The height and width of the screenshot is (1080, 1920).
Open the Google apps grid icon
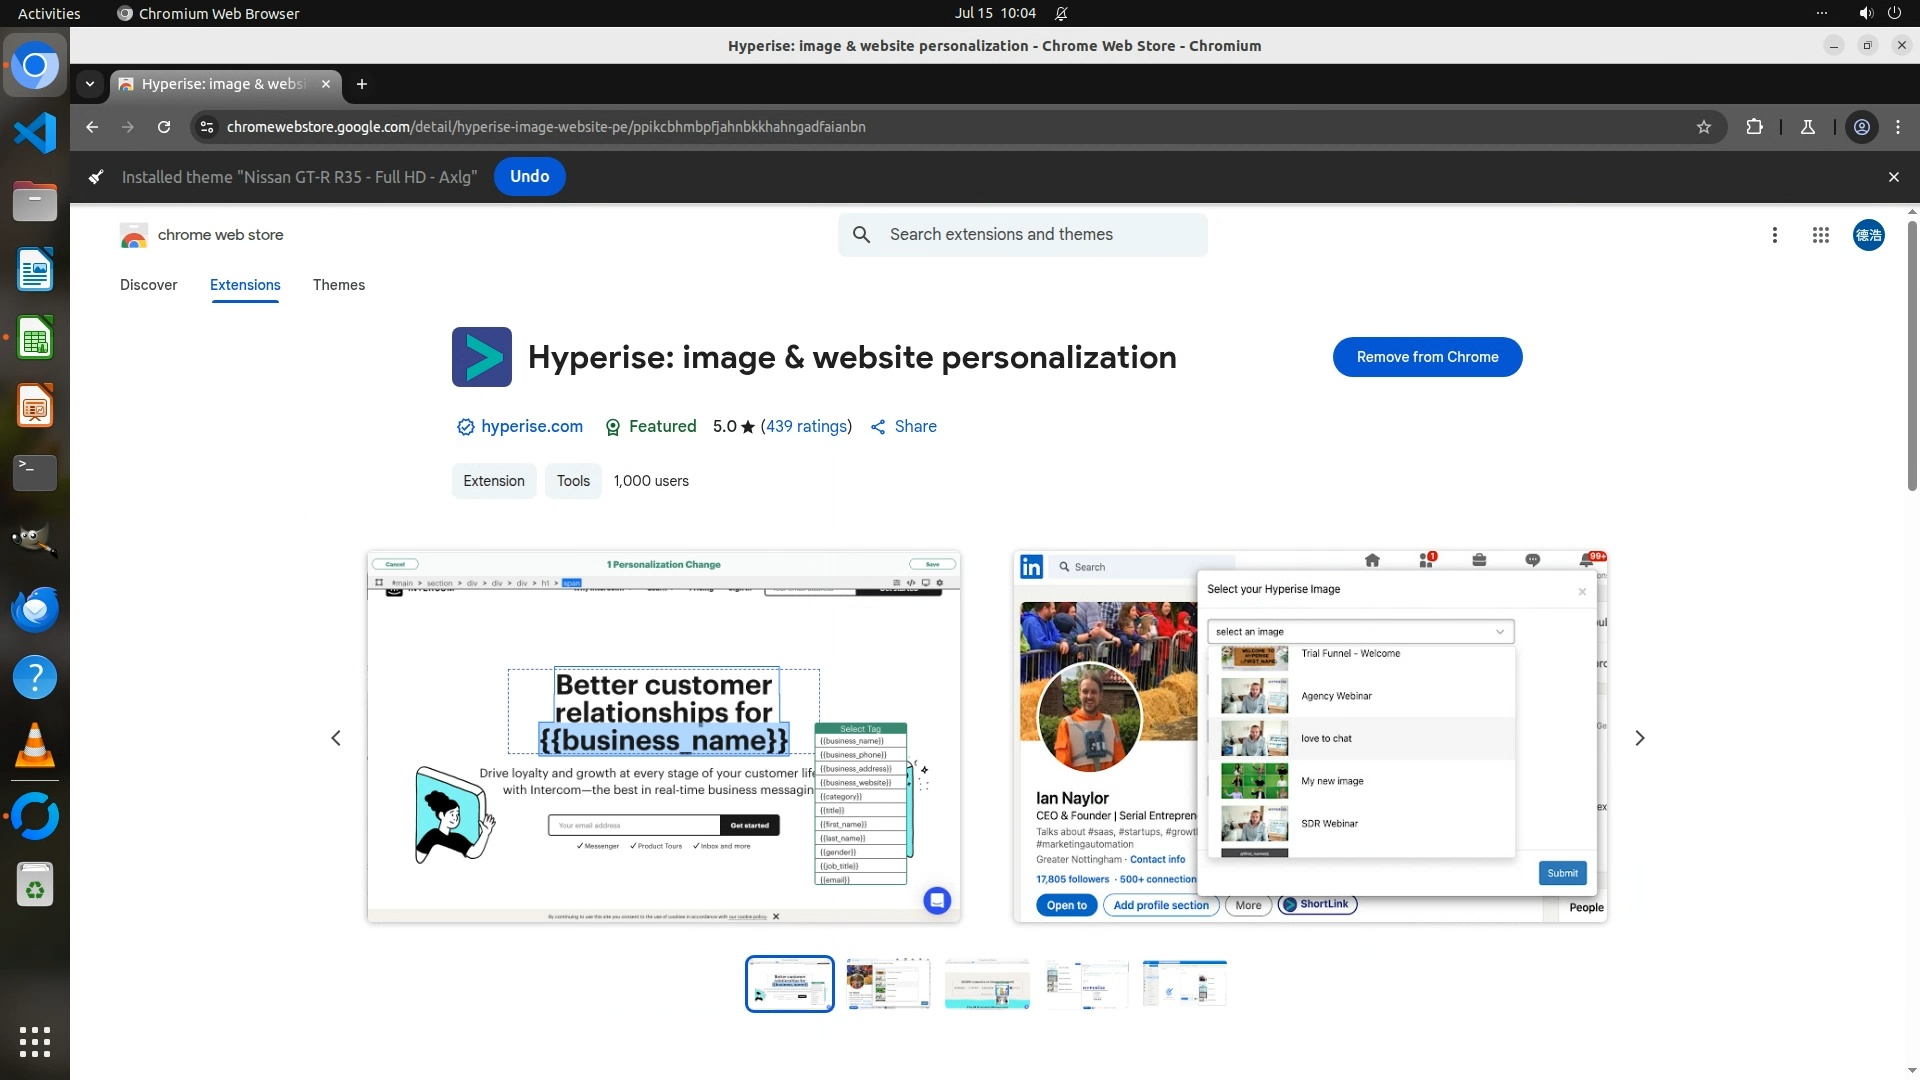[1820, 235]
